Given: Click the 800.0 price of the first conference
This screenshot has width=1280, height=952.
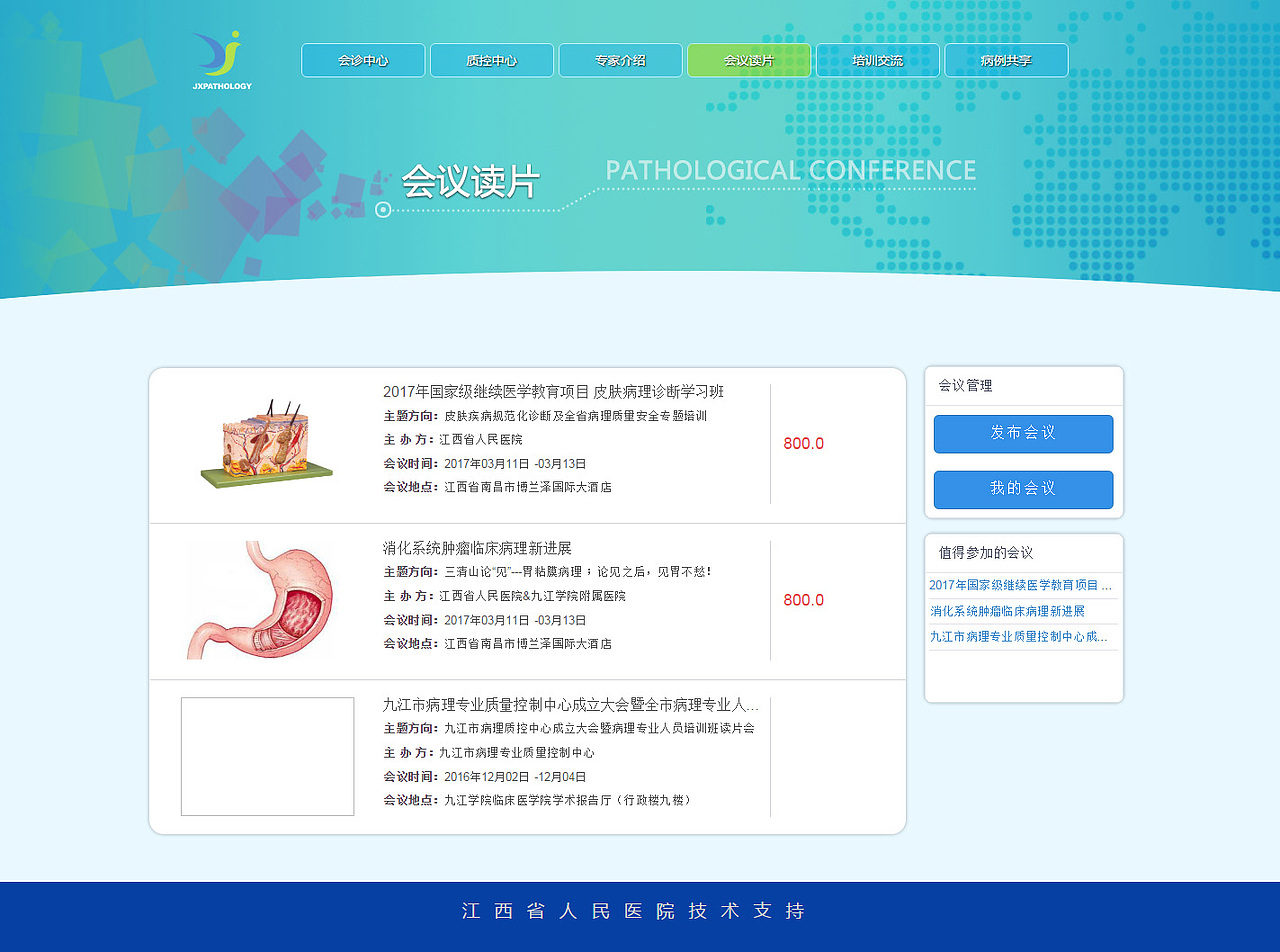Looking at the screenshot, I should tap(803, 443).
